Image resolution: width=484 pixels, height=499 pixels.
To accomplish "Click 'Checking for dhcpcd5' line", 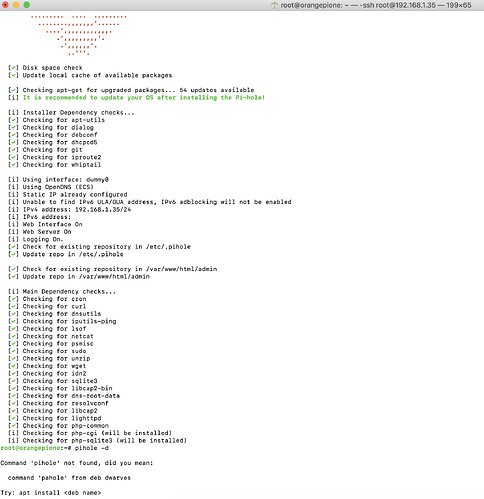I will (53, 142).
